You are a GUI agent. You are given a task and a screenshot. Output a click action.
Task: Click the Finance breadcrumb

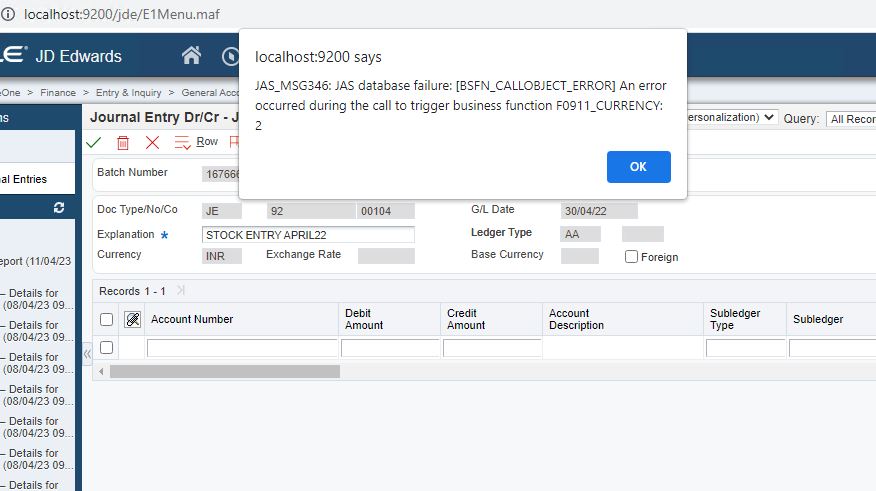(x=58, y=93)
